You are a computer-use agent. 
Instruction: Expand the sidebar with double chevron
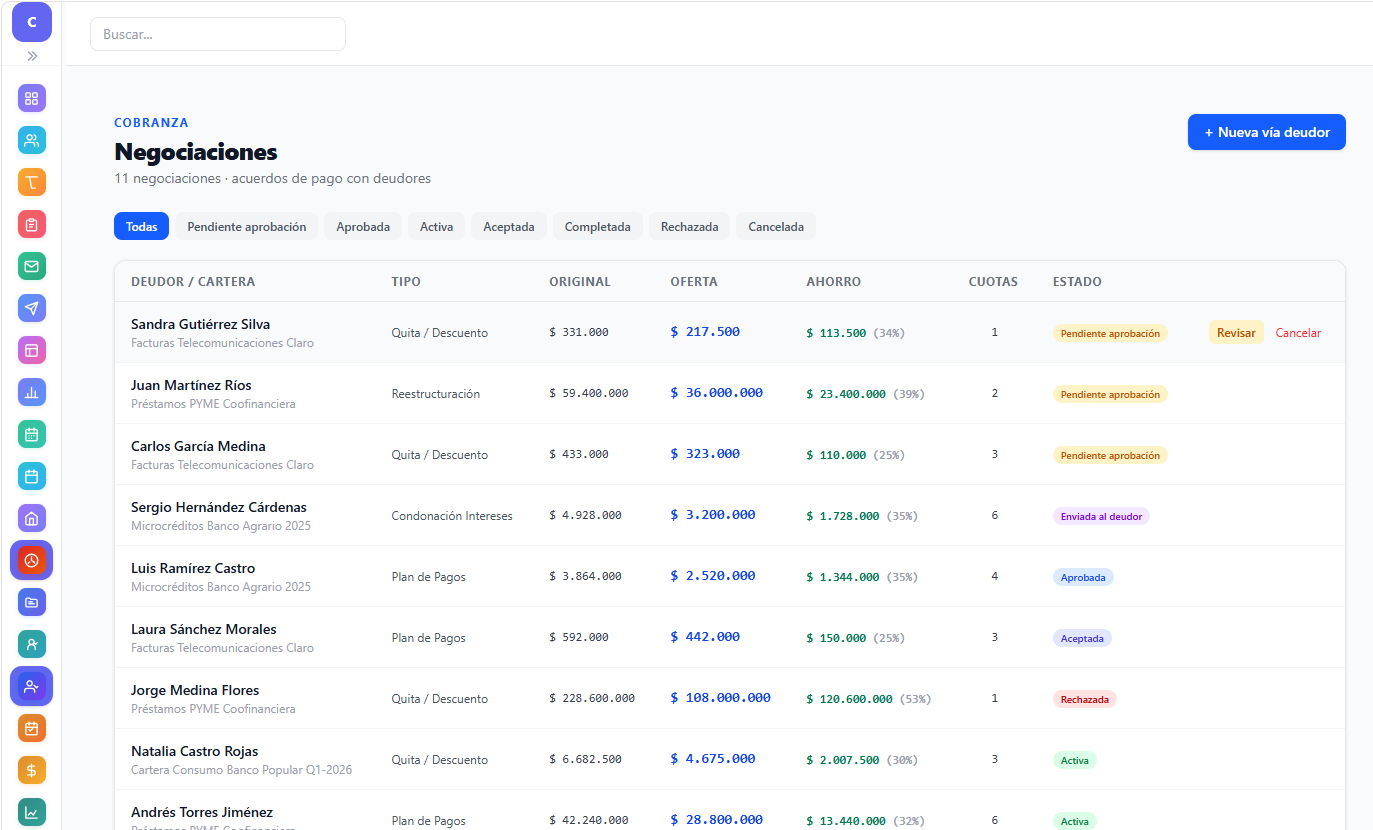click(x=32, y=56)
